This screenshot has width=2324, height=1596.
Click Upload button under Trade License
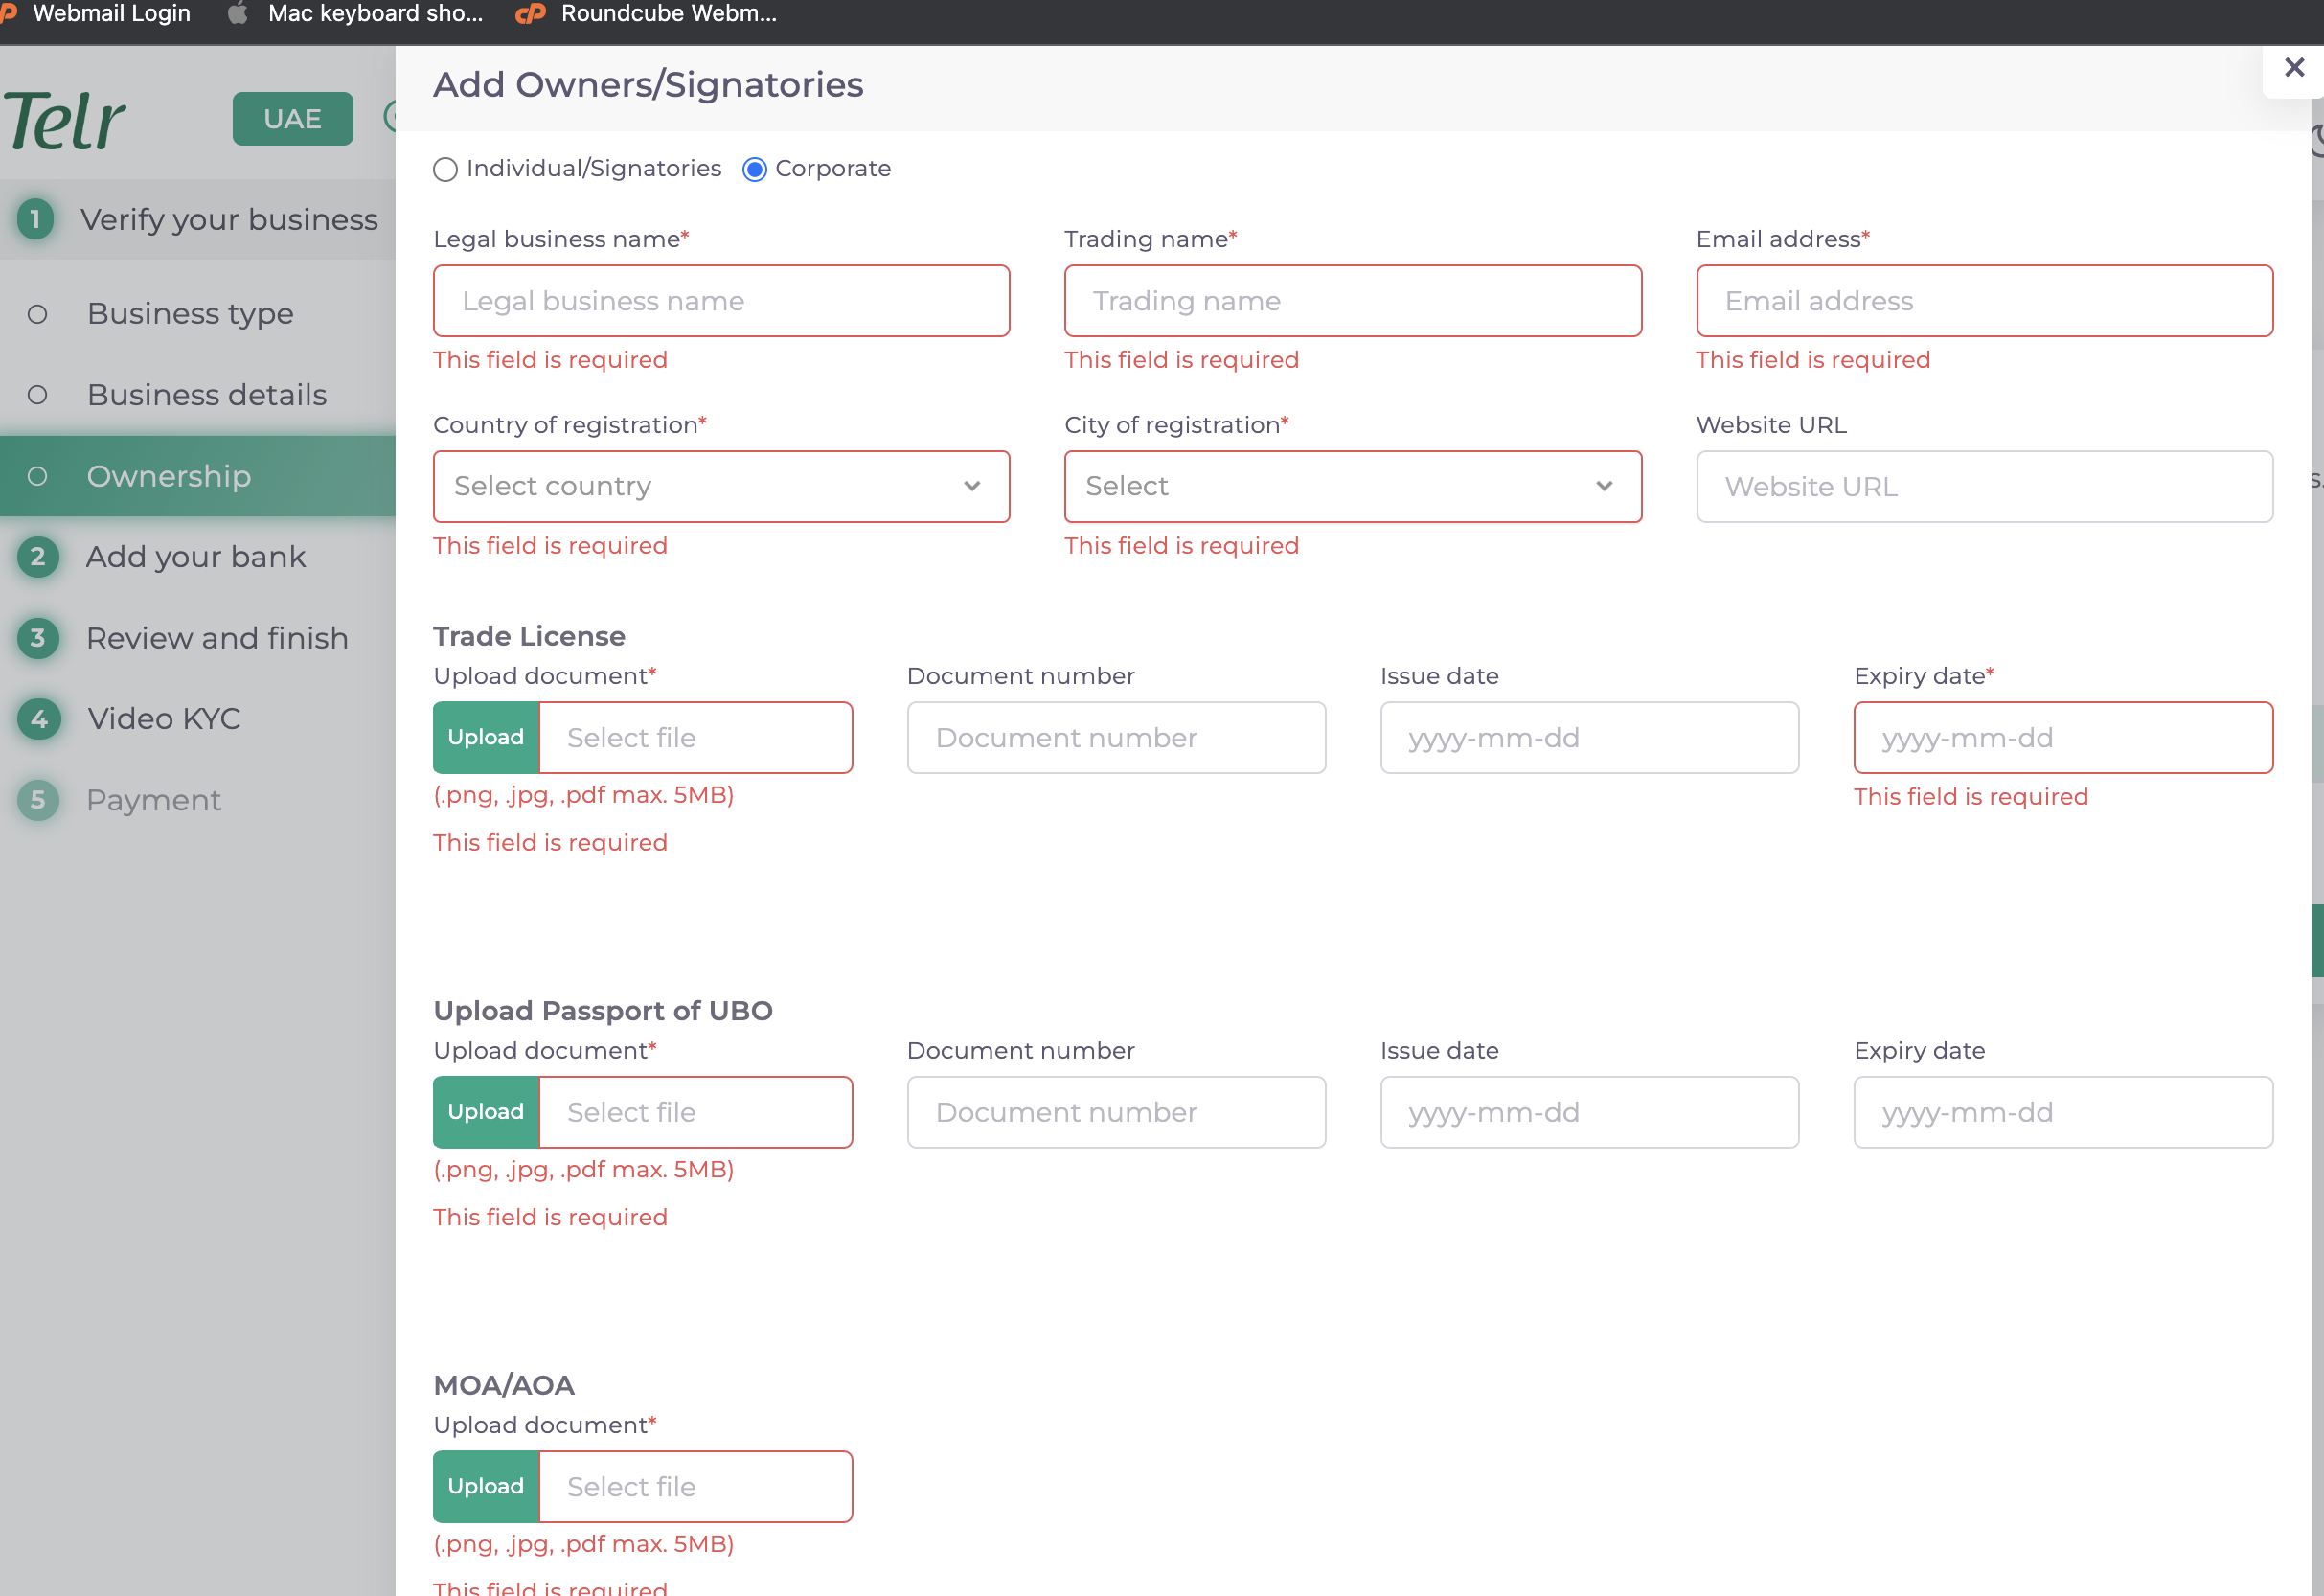click(x=486, y=738)
